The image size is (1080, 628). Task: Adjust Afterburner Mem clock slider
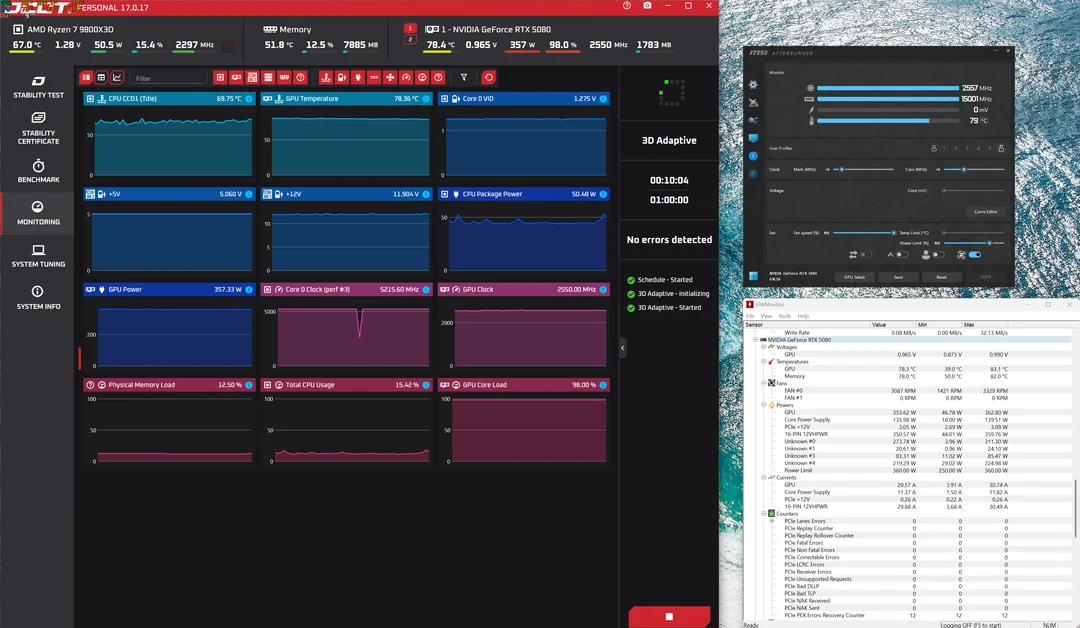(864, 169)
